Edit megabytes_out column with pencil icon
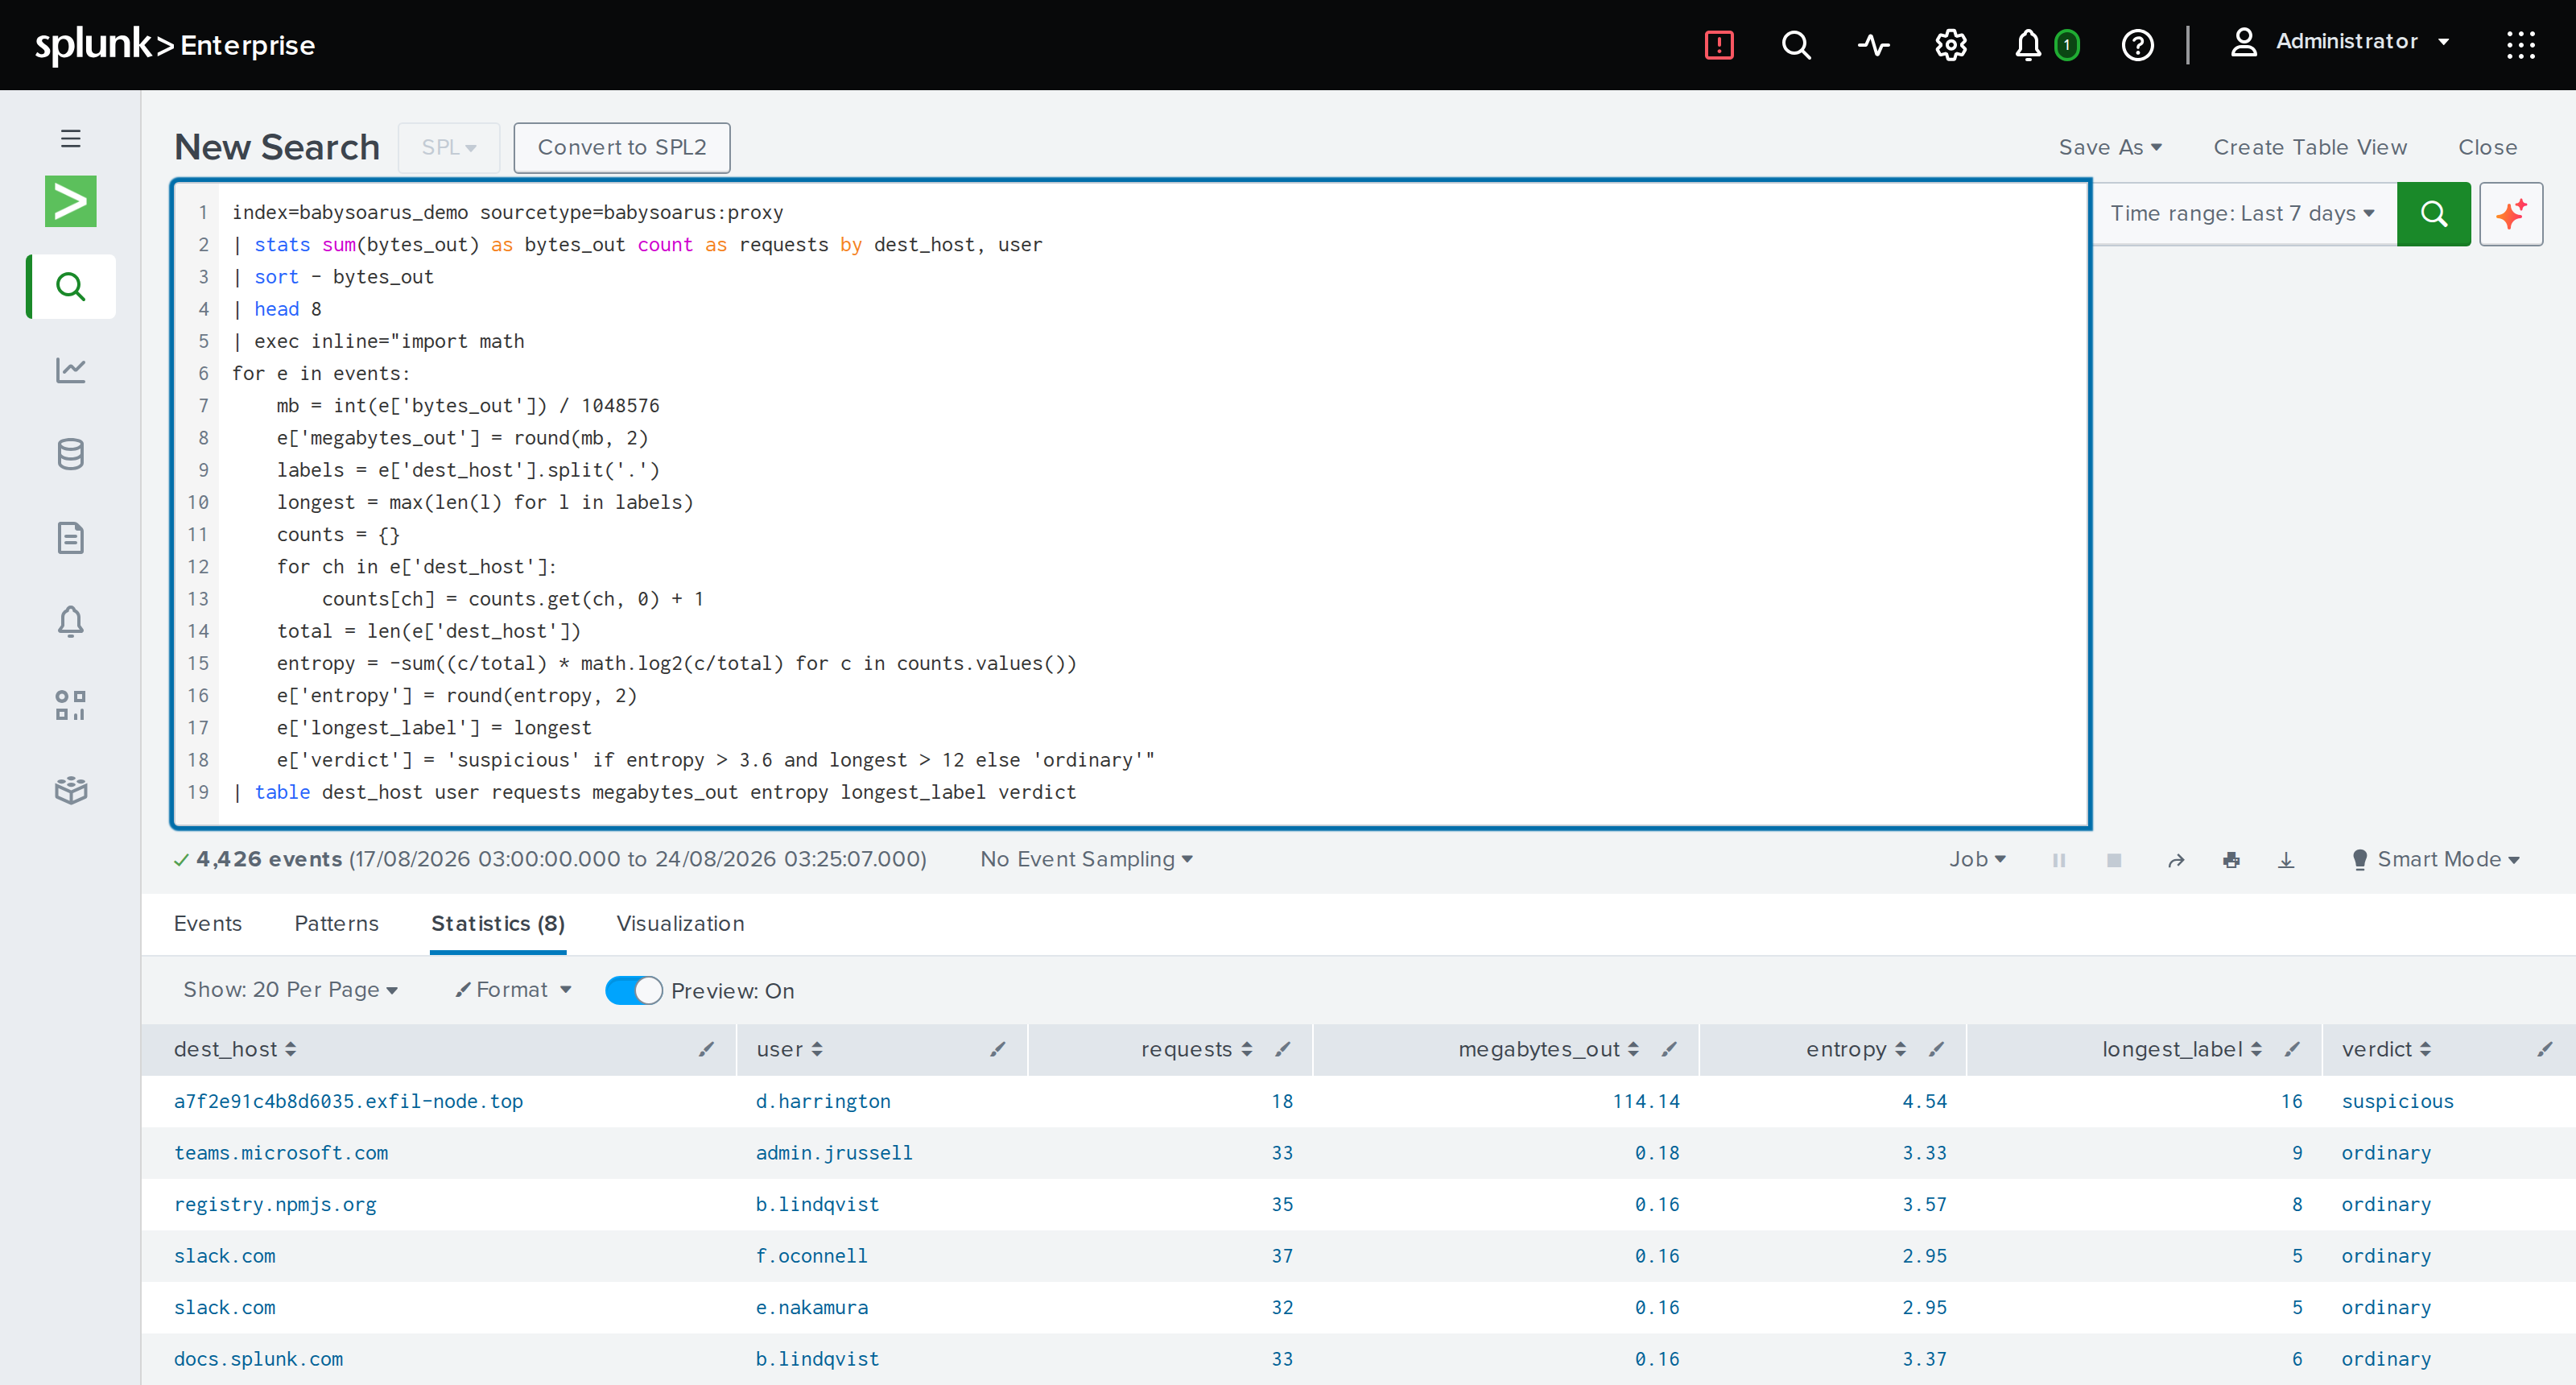2576x1385 pixels. [x=1668, y=1049]
